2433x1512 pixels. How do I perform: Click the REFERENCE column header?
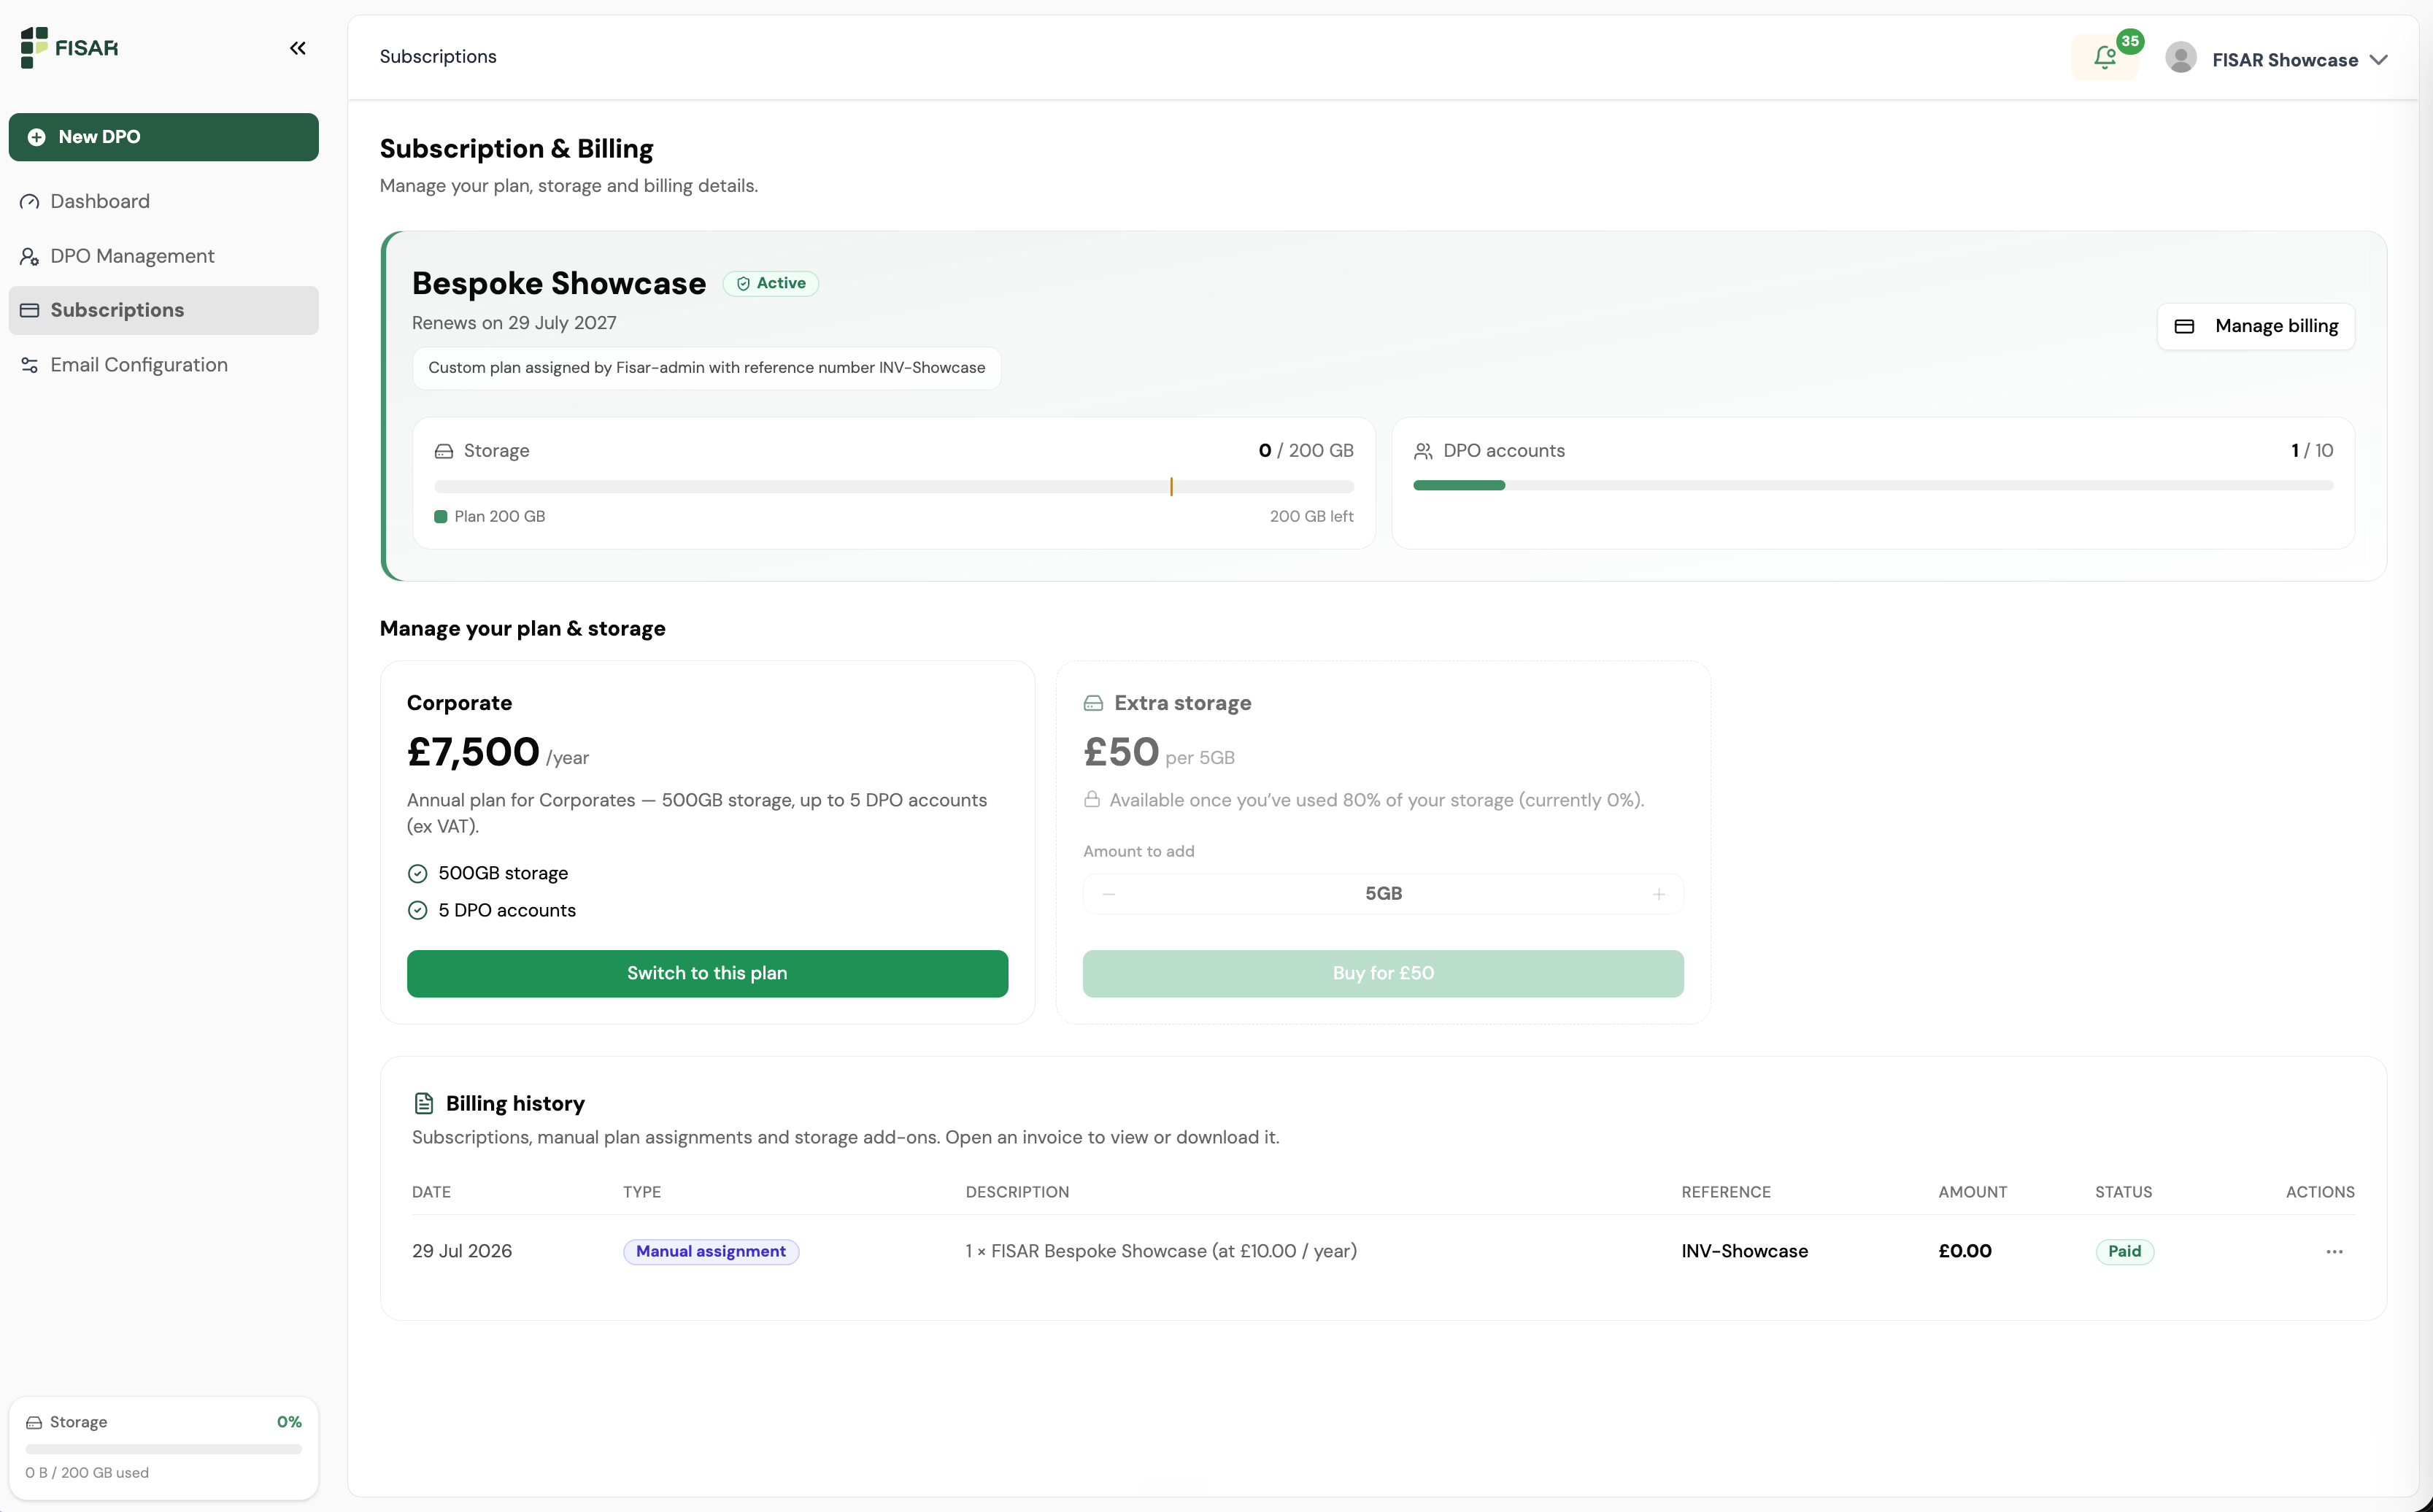pos(1726,1192)
